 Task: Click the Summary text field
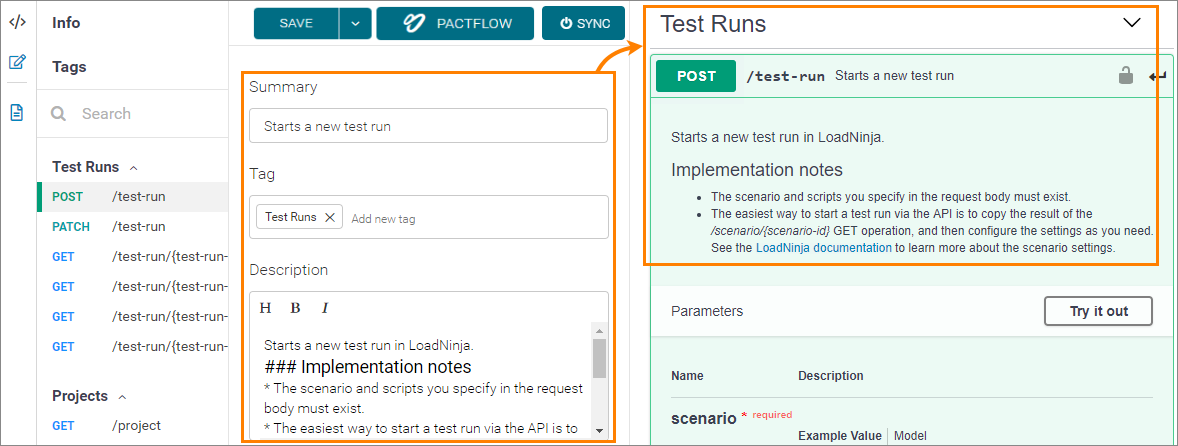428,126
